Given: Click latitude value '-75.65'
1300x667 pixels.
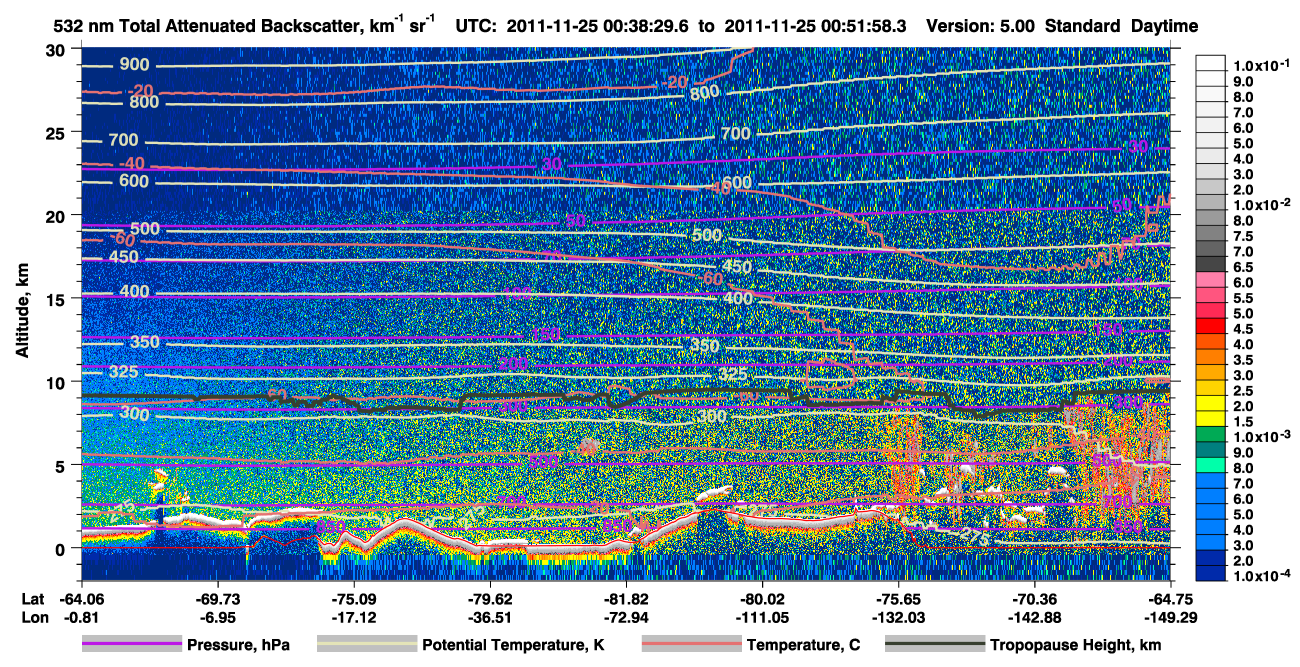Looking at the screenshot, I should tap(898, 598).
